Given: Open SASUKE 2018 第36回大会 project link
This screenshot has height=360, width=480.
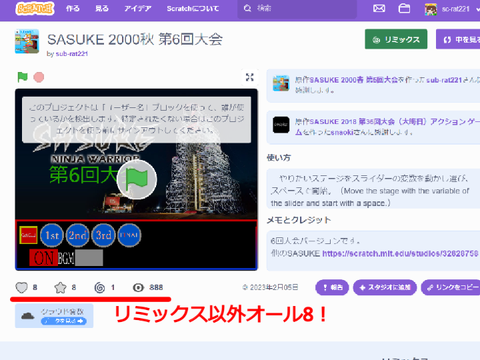Looking at the screenshot, I should 388,126.
